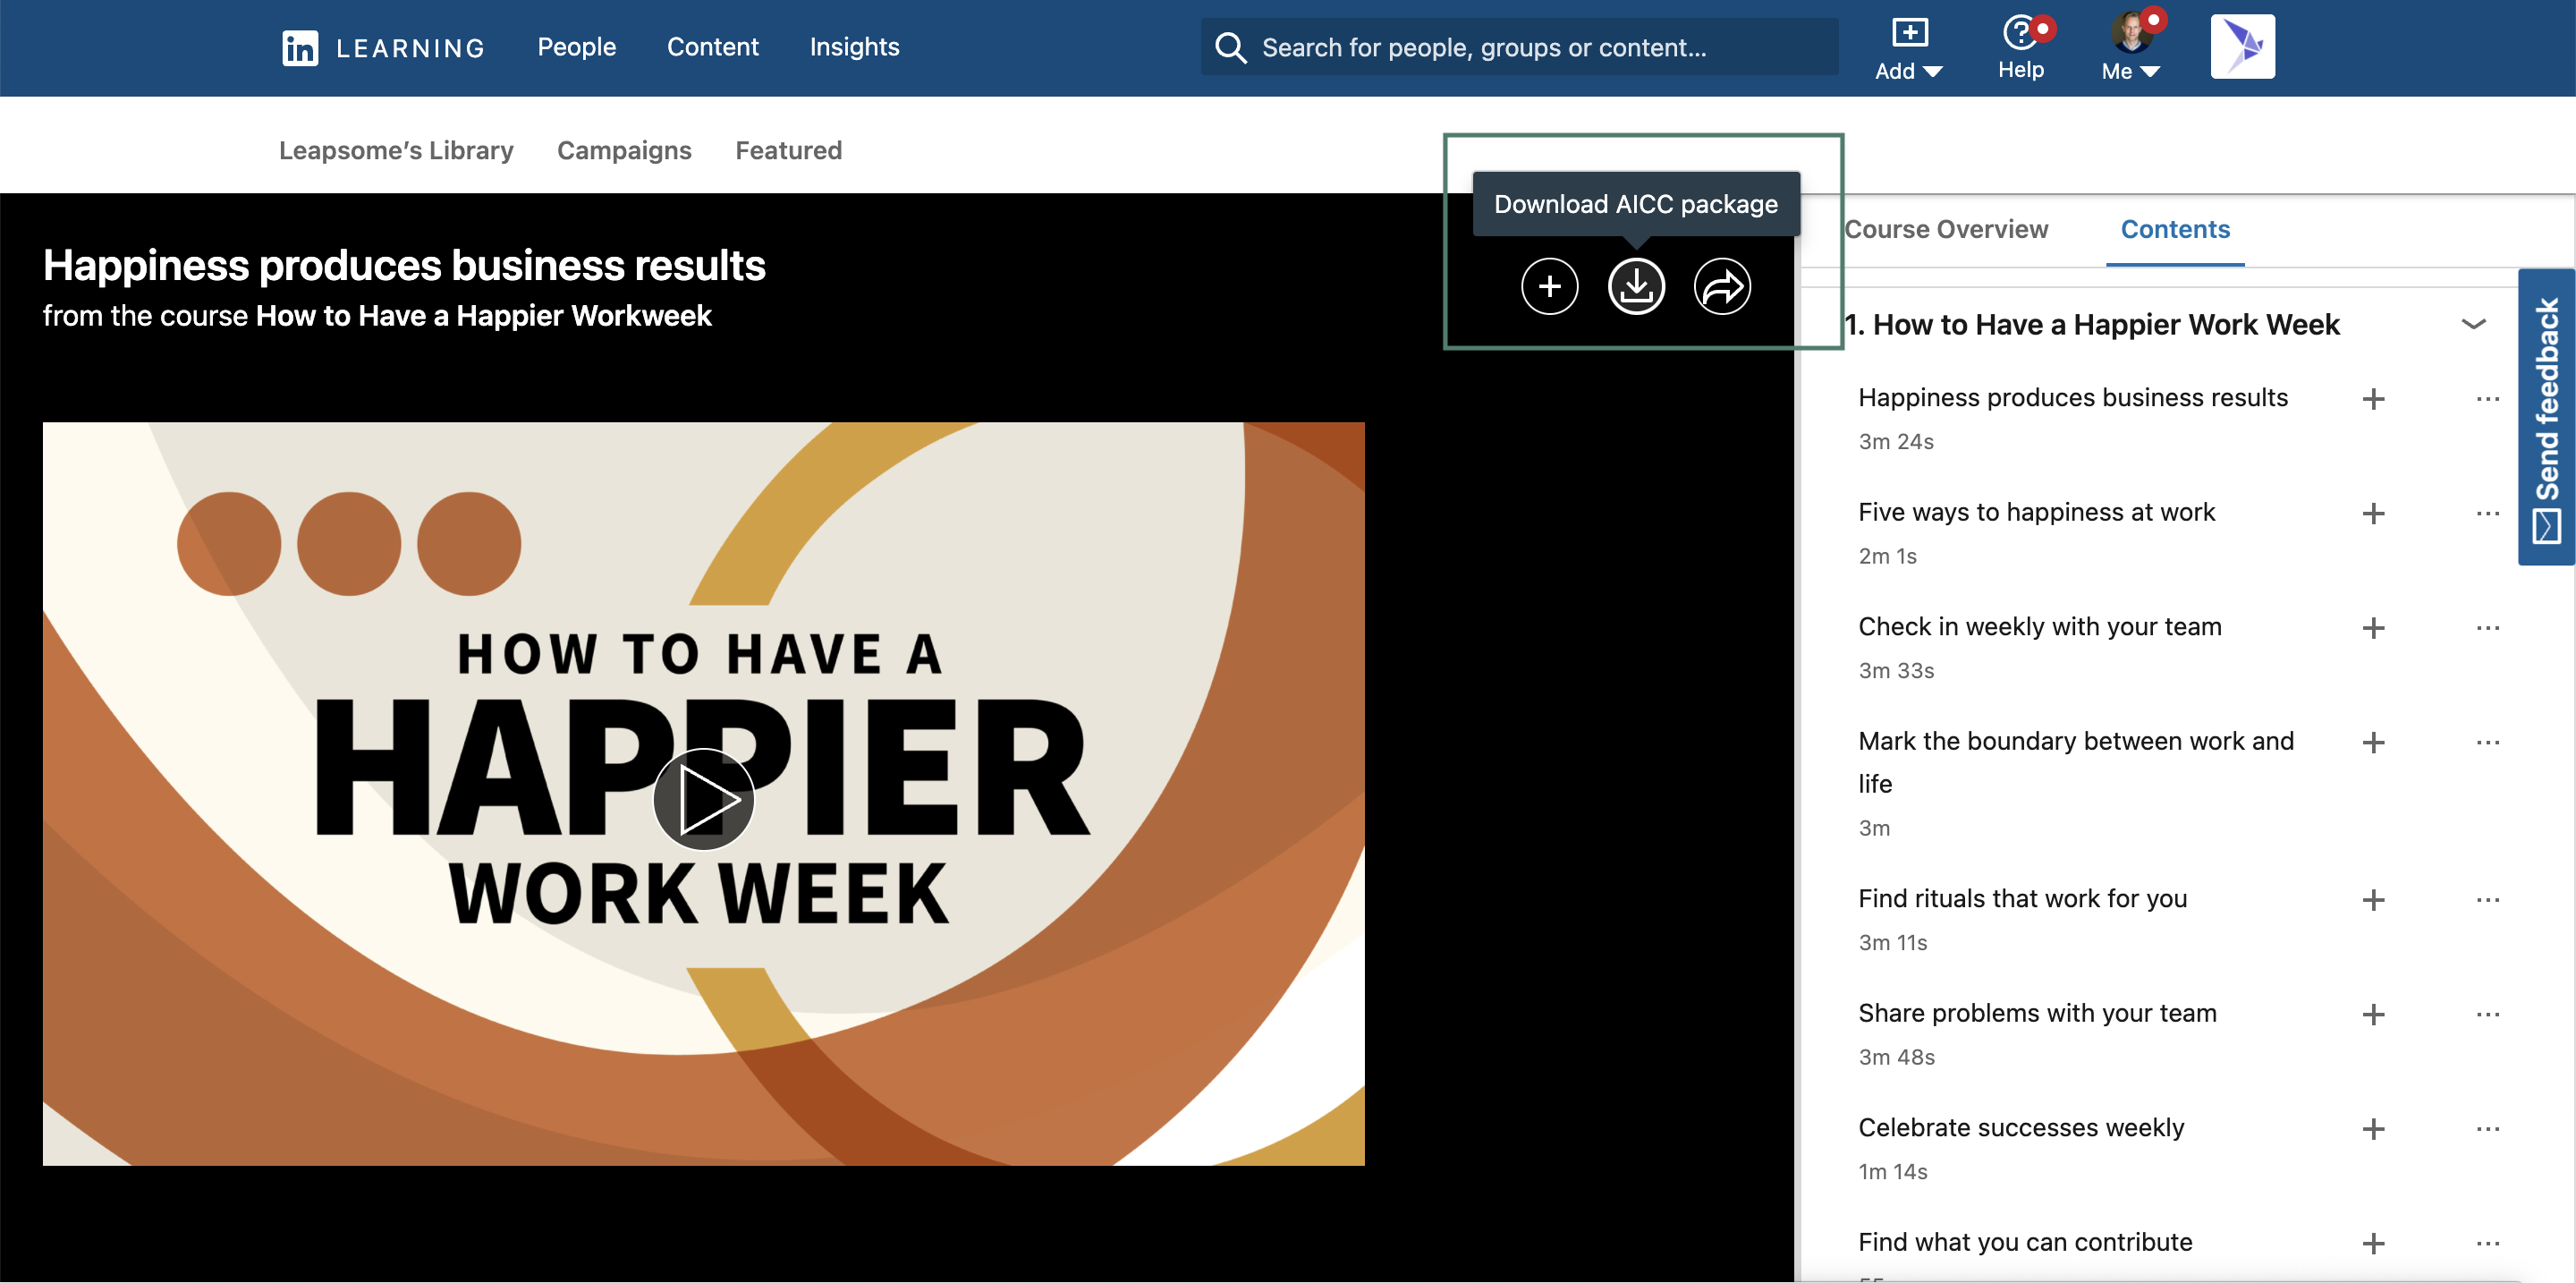Viewport: 2576px width, 1283px height.
Task: Download the AICC package icon
Action: [1636, 286]
